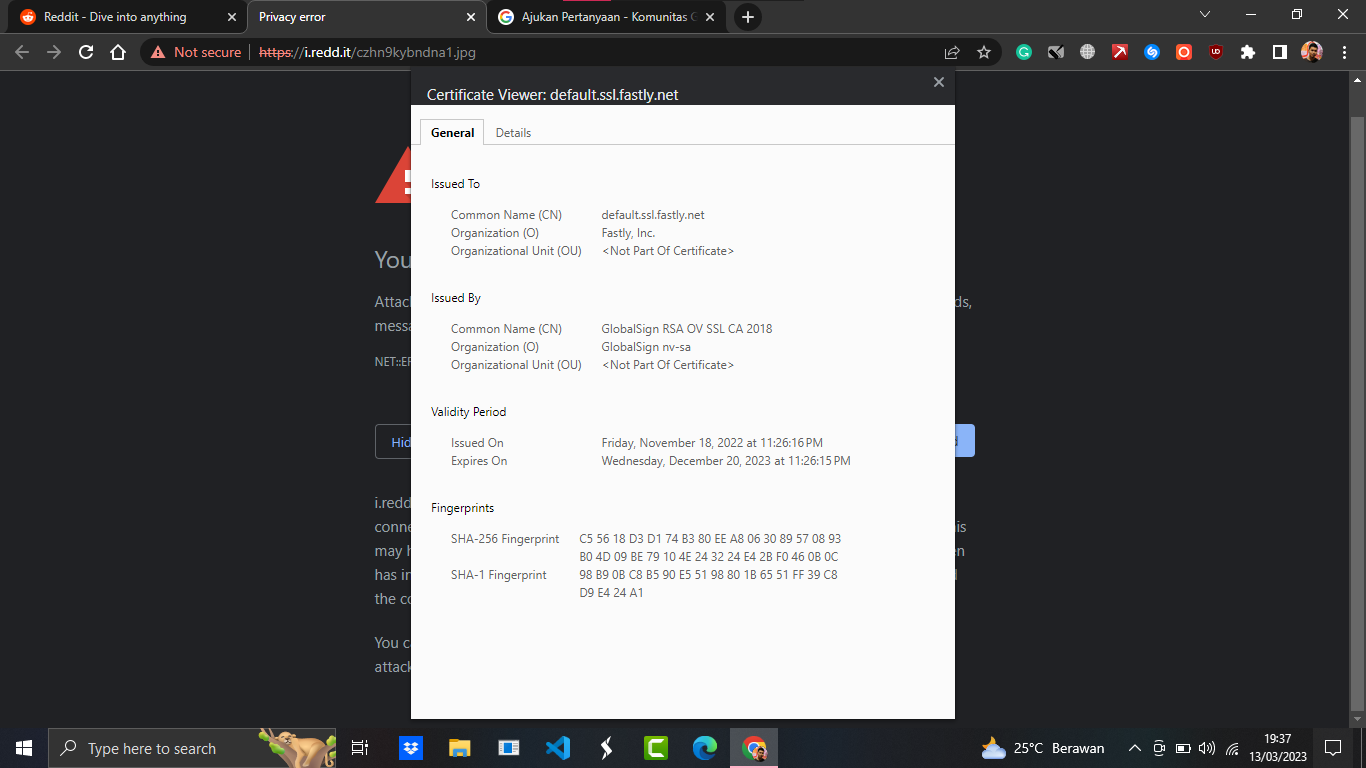The width and height of the screenshot is (1366, 768).
Task: Close the Certificate Viewer dialog
Action: 938,82
